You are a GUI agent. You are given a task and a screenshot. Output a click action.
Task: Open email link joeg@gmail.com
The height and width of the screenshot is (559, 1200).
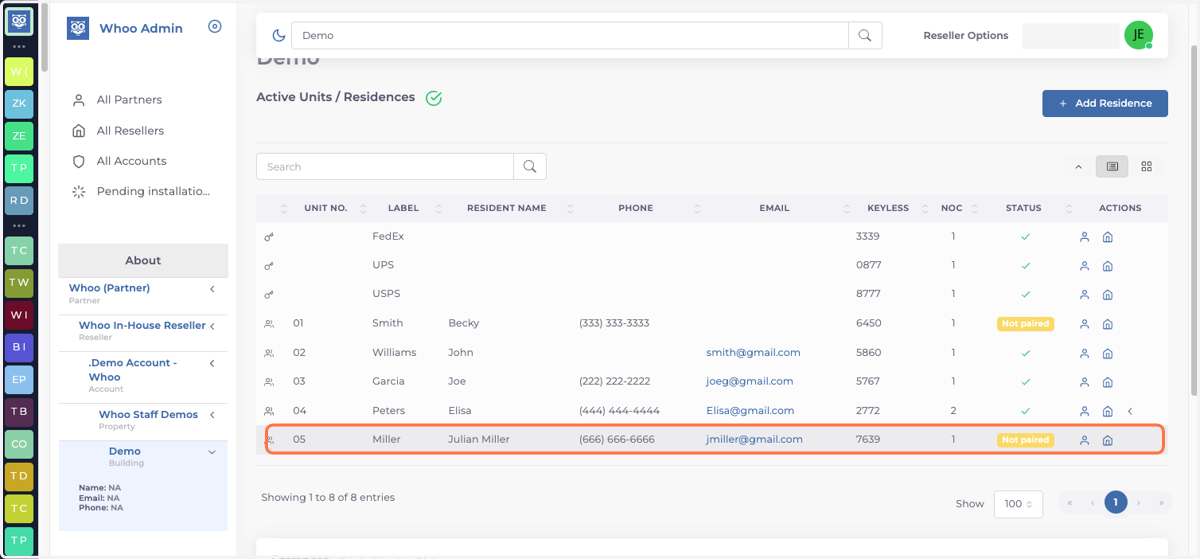749,382
